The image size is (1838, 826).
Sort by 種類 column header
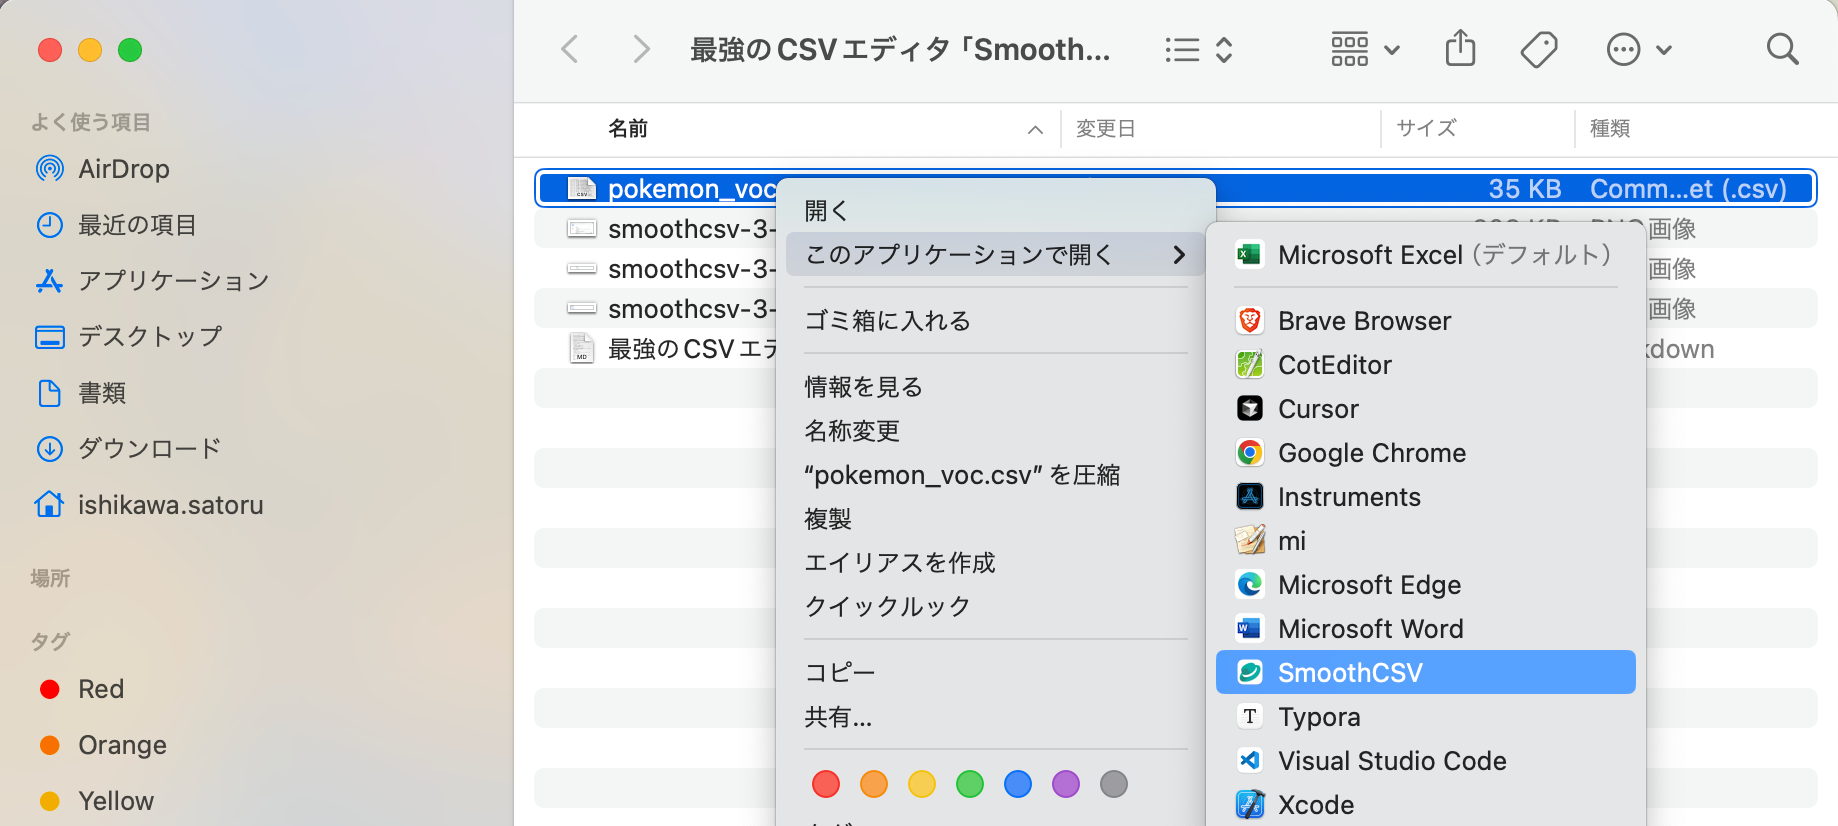click(x=1610, y=129)
